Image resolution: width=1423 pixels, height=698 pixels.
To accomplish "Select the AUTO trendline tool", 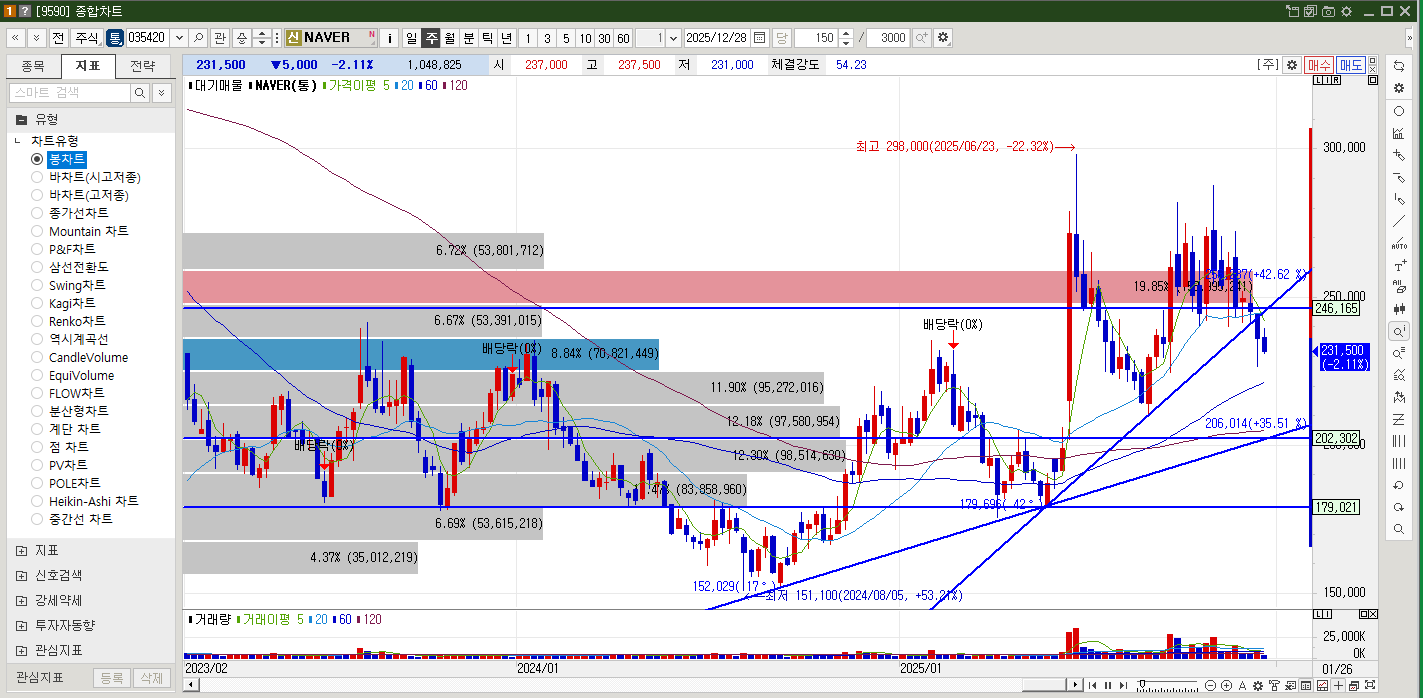I will pos(1399,244).
